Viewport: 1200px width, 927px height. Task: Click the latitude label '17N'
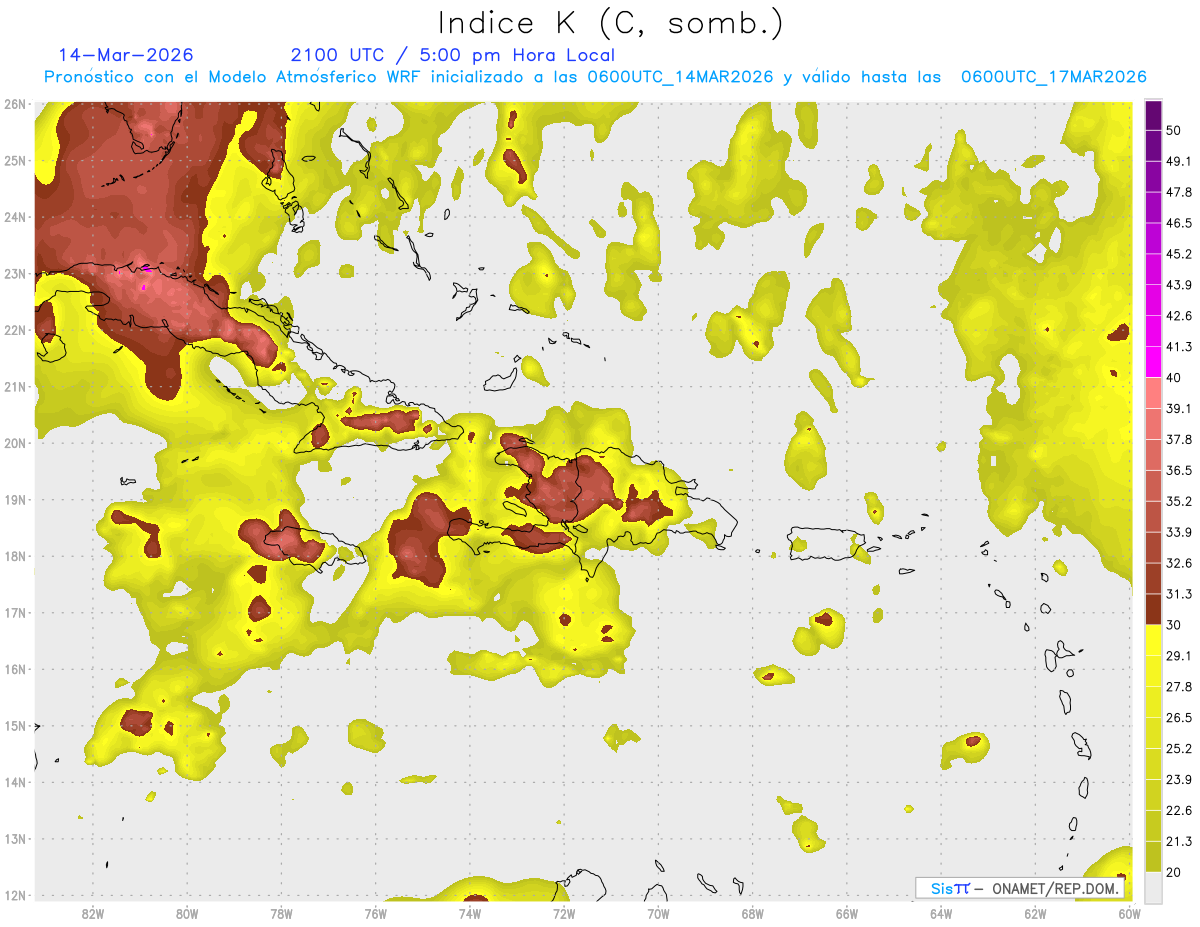[x=15, y=613]
